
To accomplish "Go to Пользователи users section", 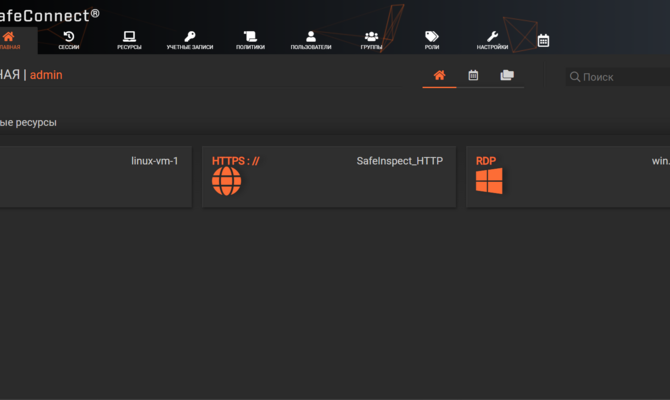I will 311,40.
